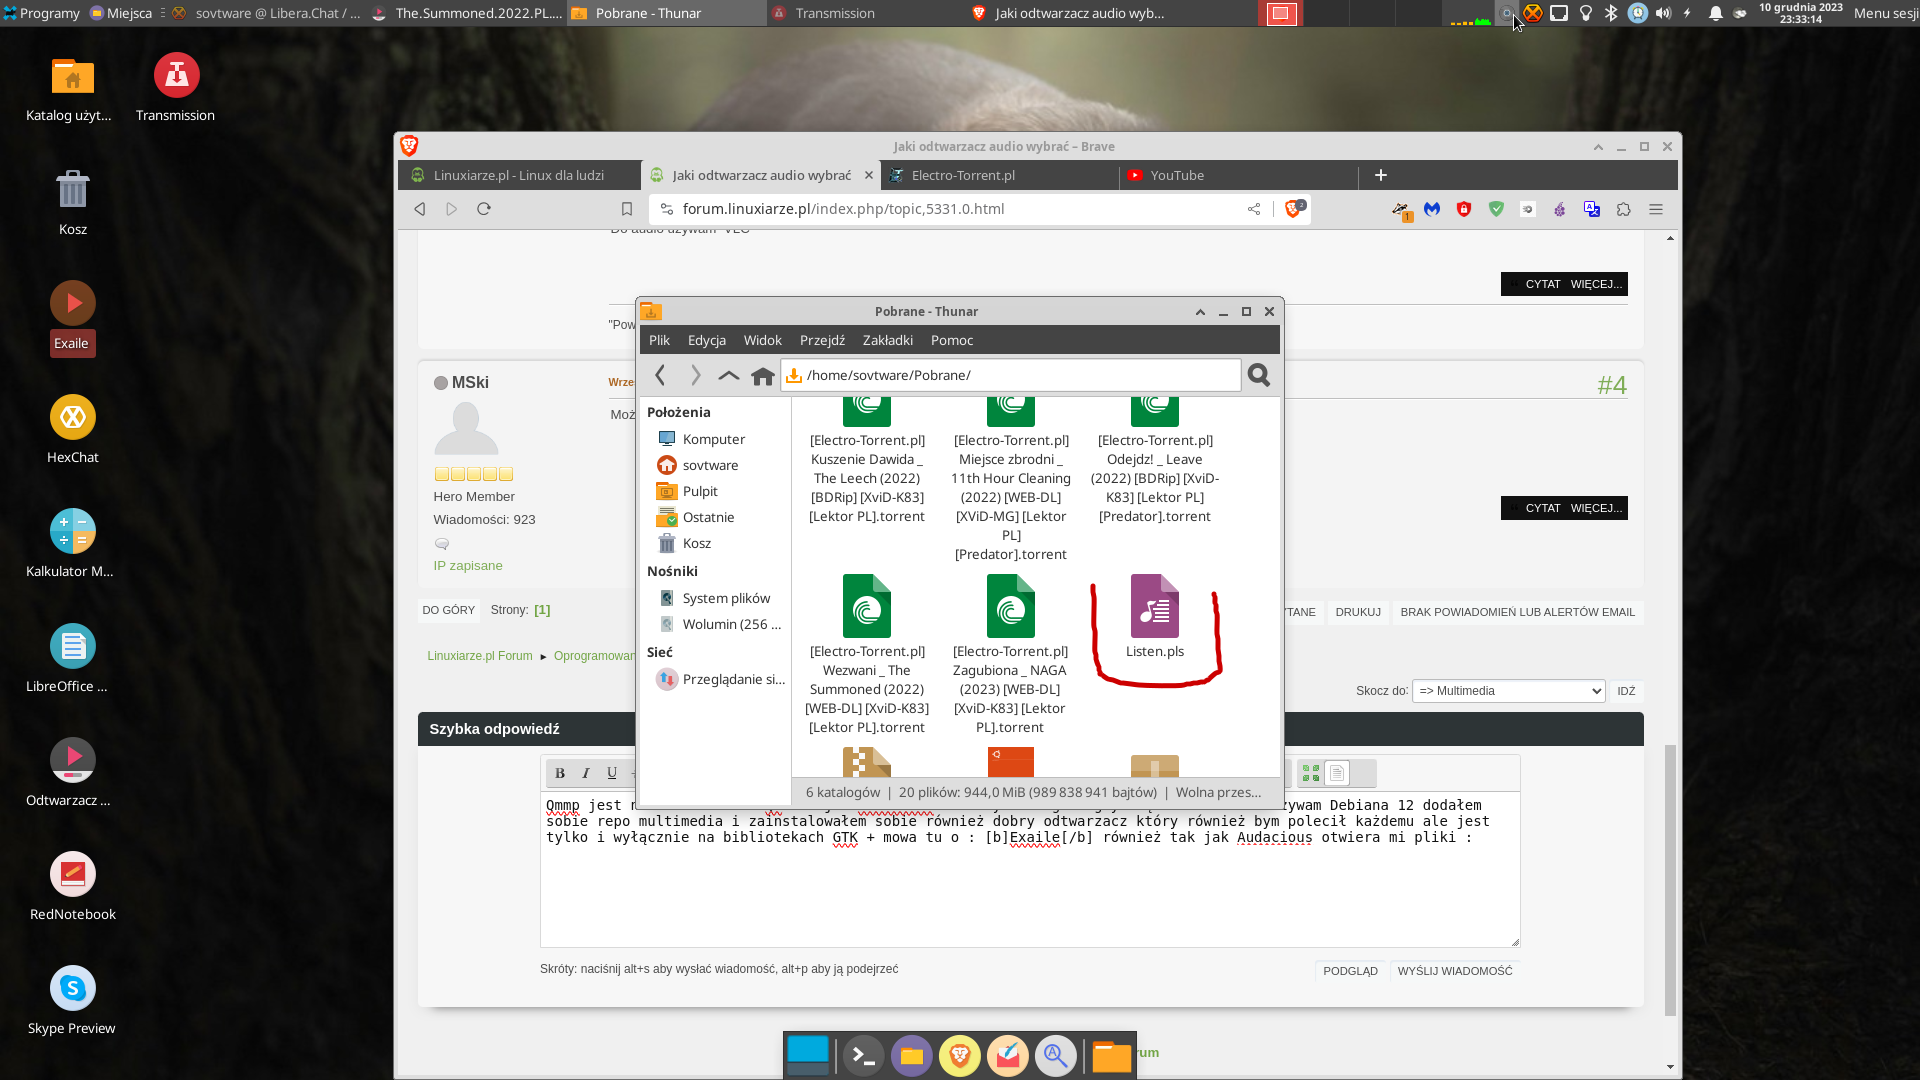Switch to Linuxiarze.pl browser tab
This screenshot has width=1920, height=1080.
tap(519, 175)
